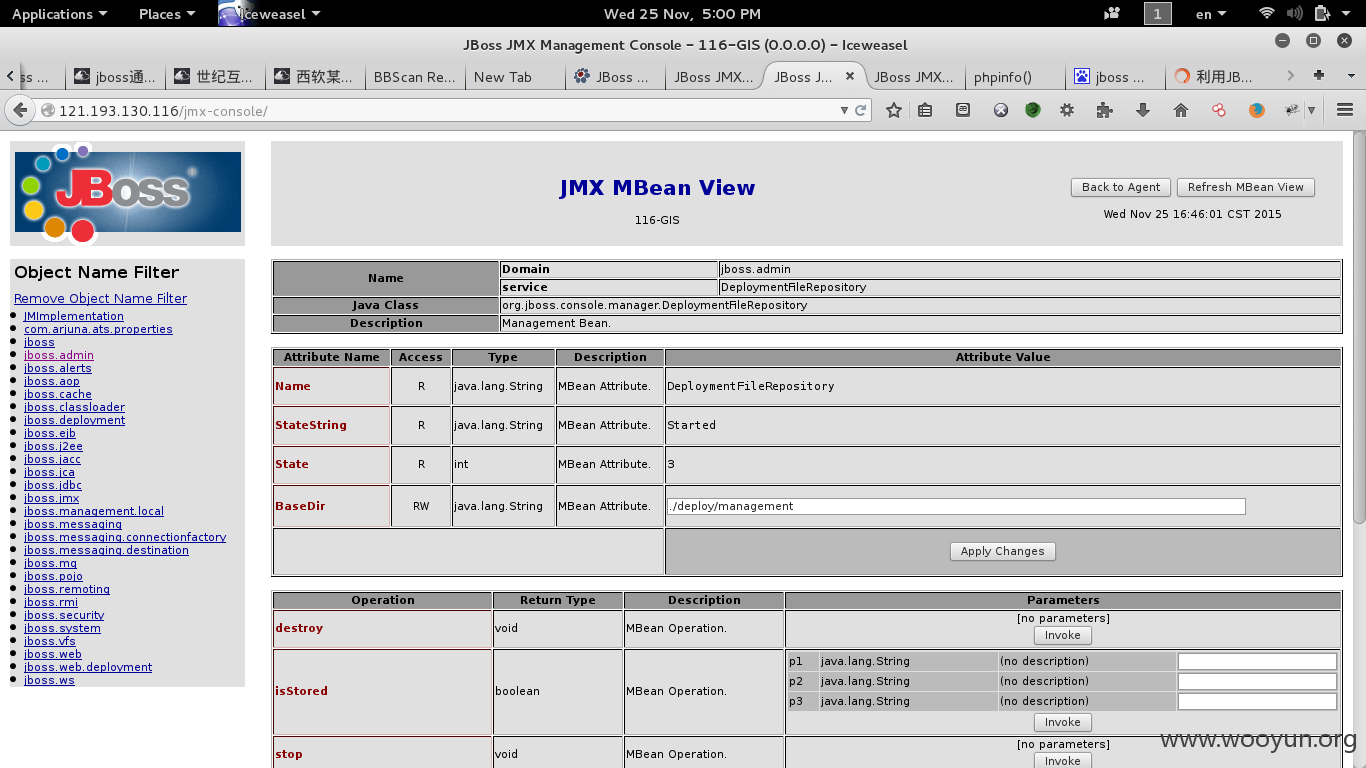Switch to the 'jboss通...' tab
Viewport: 1366px width, 768px height.
click(114, 76)
